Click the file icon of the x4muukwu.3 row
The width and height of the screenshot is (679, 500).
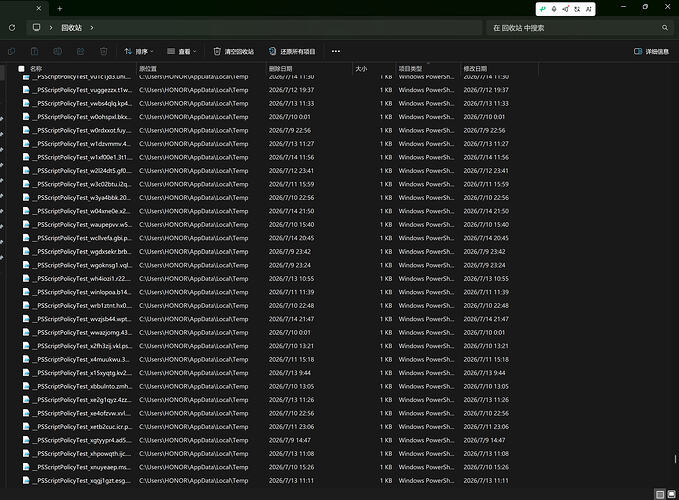pyautogui.click(x=26, y=359)
